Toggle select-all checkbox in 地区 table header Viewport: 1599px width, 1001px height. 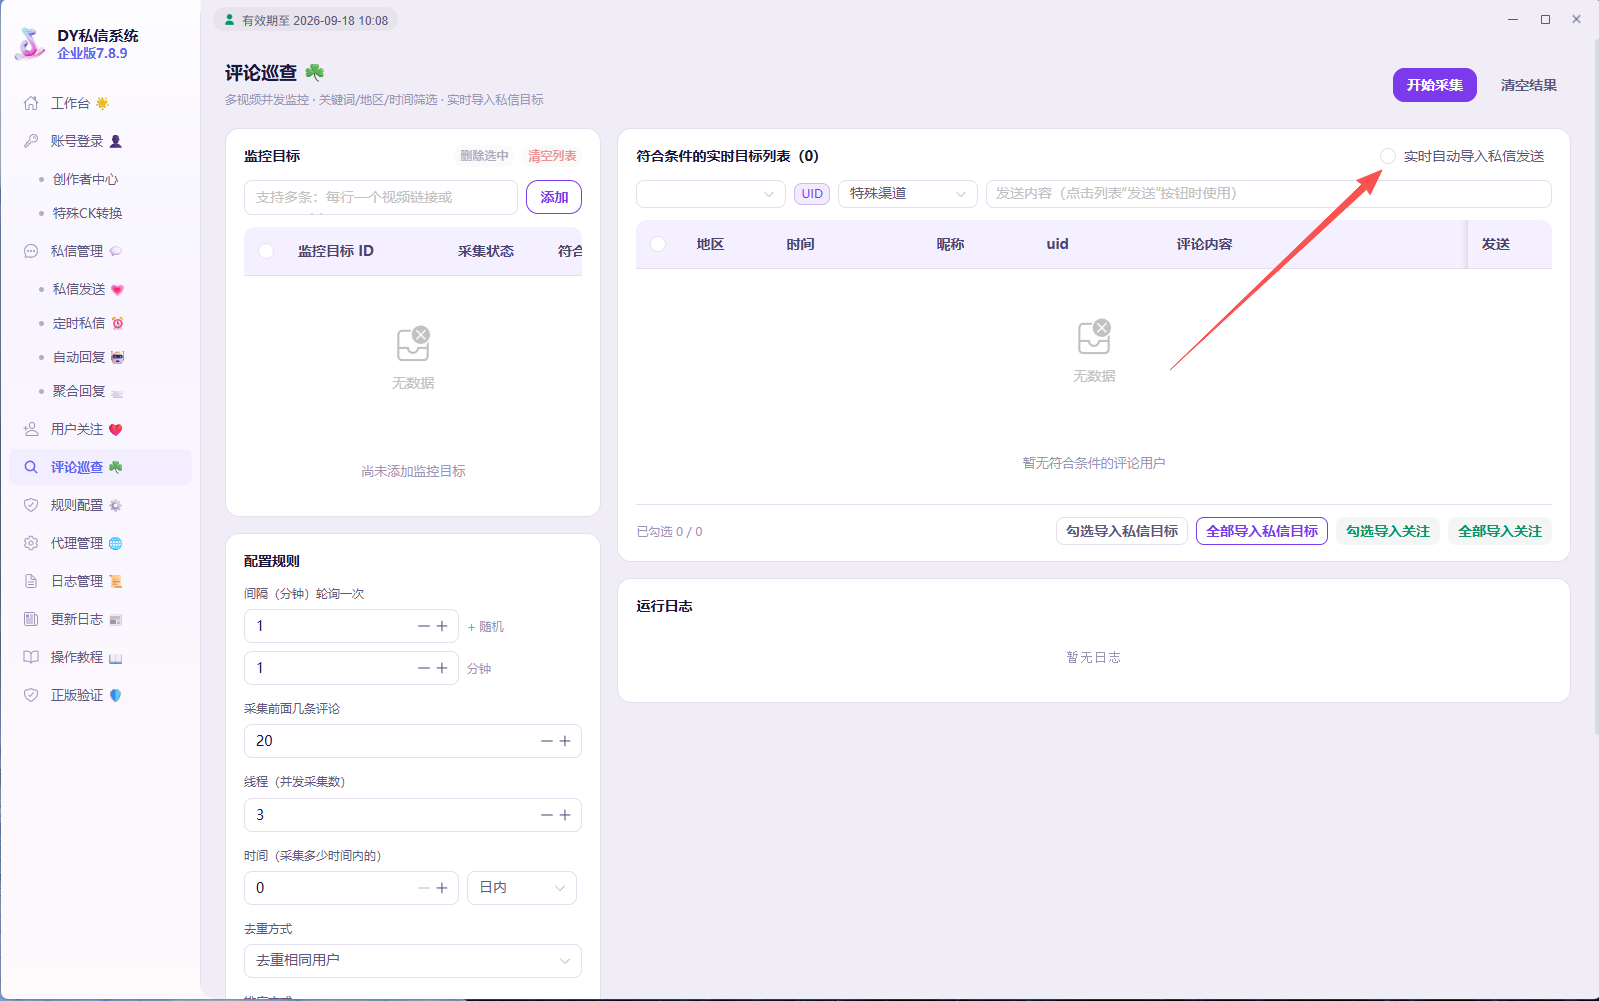click(x=658, y=244)
